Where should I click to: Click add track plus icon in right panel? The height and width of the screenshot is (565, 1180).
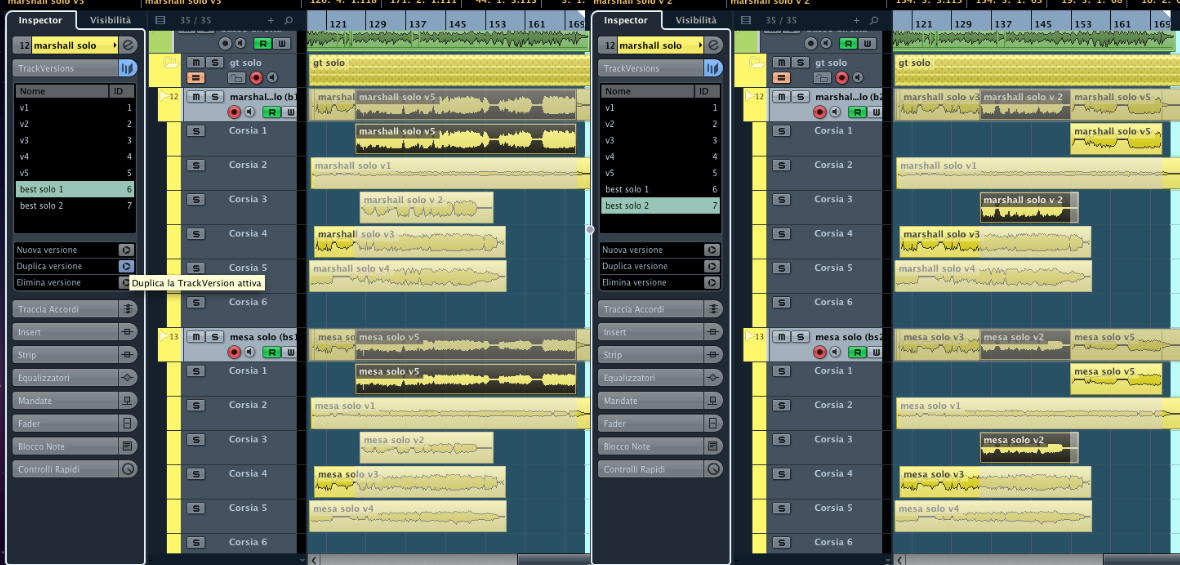(856, 20)
